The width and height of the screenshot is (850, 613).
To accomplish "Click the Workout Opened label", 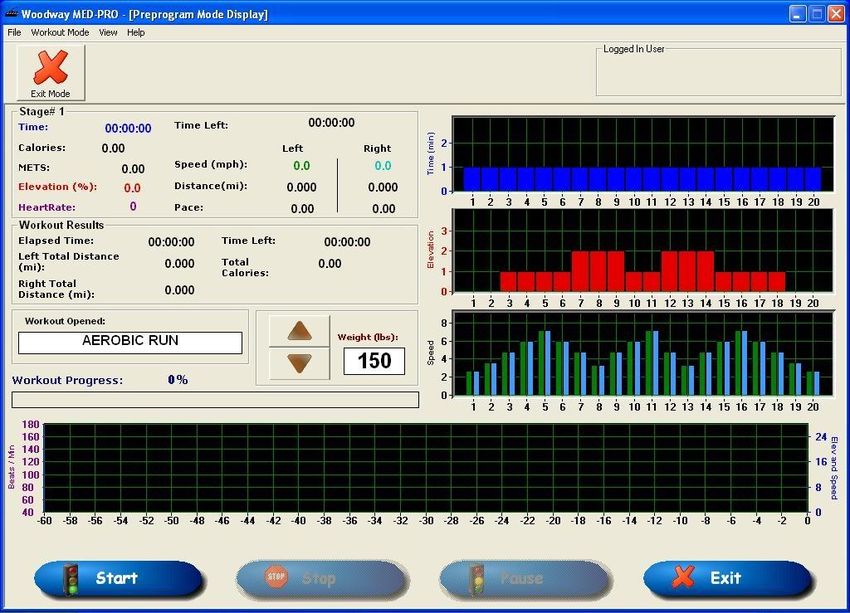I will click(x=65, y=321).
